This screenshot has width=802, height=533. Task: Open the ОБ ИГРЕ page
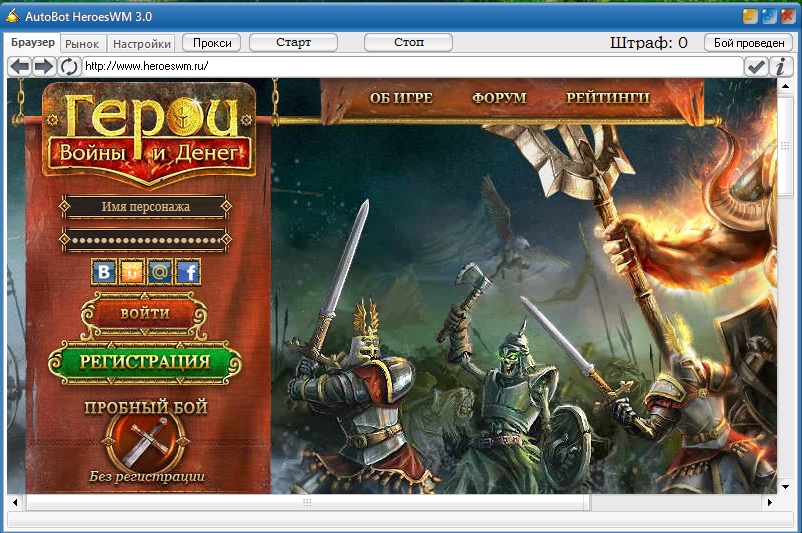[x=401, y=98]
